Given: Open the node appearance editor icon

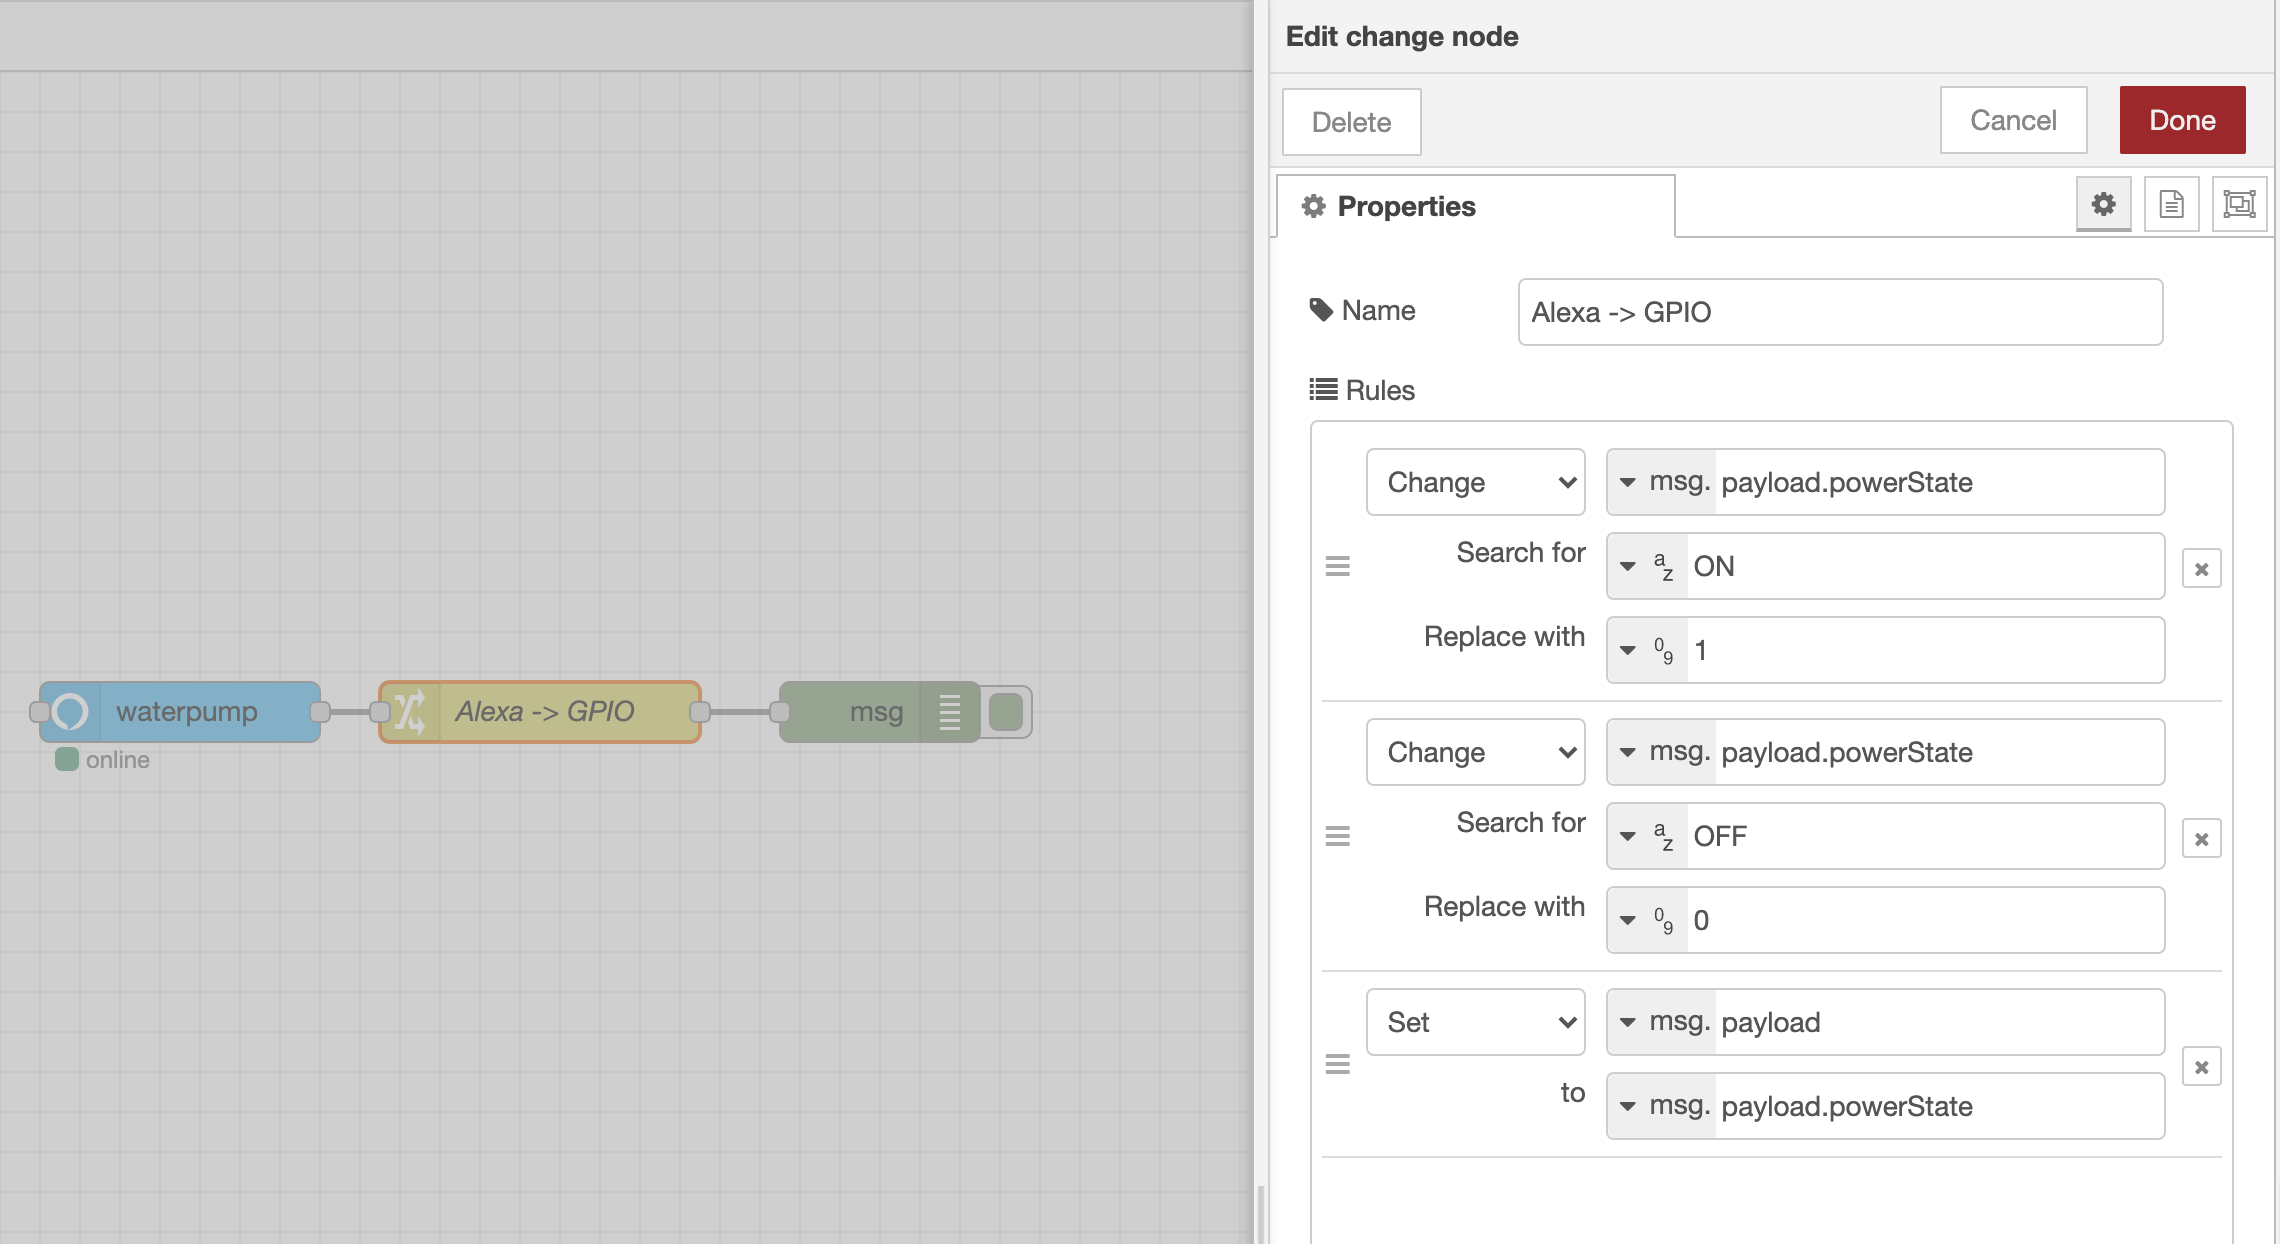Looking at the screenshot, I should click(x=2239, y=204).
